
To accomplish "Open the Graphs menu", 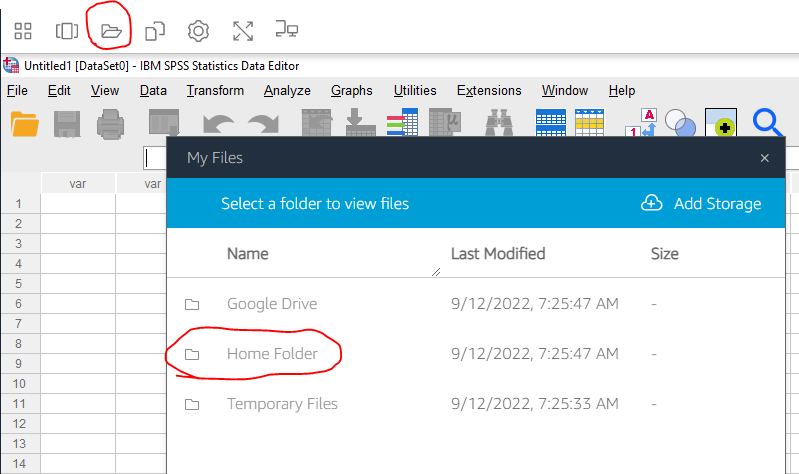I will [x=352, y=91].
